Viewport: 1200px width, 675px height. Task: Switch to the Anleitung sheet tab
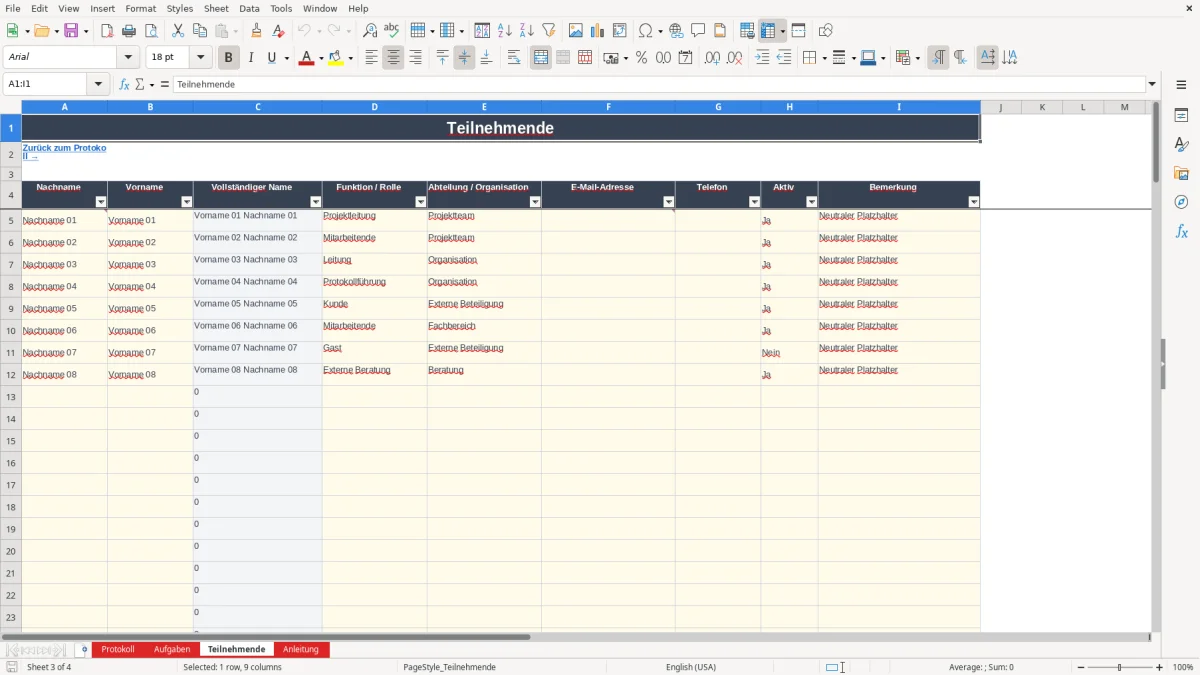(301, 649)
